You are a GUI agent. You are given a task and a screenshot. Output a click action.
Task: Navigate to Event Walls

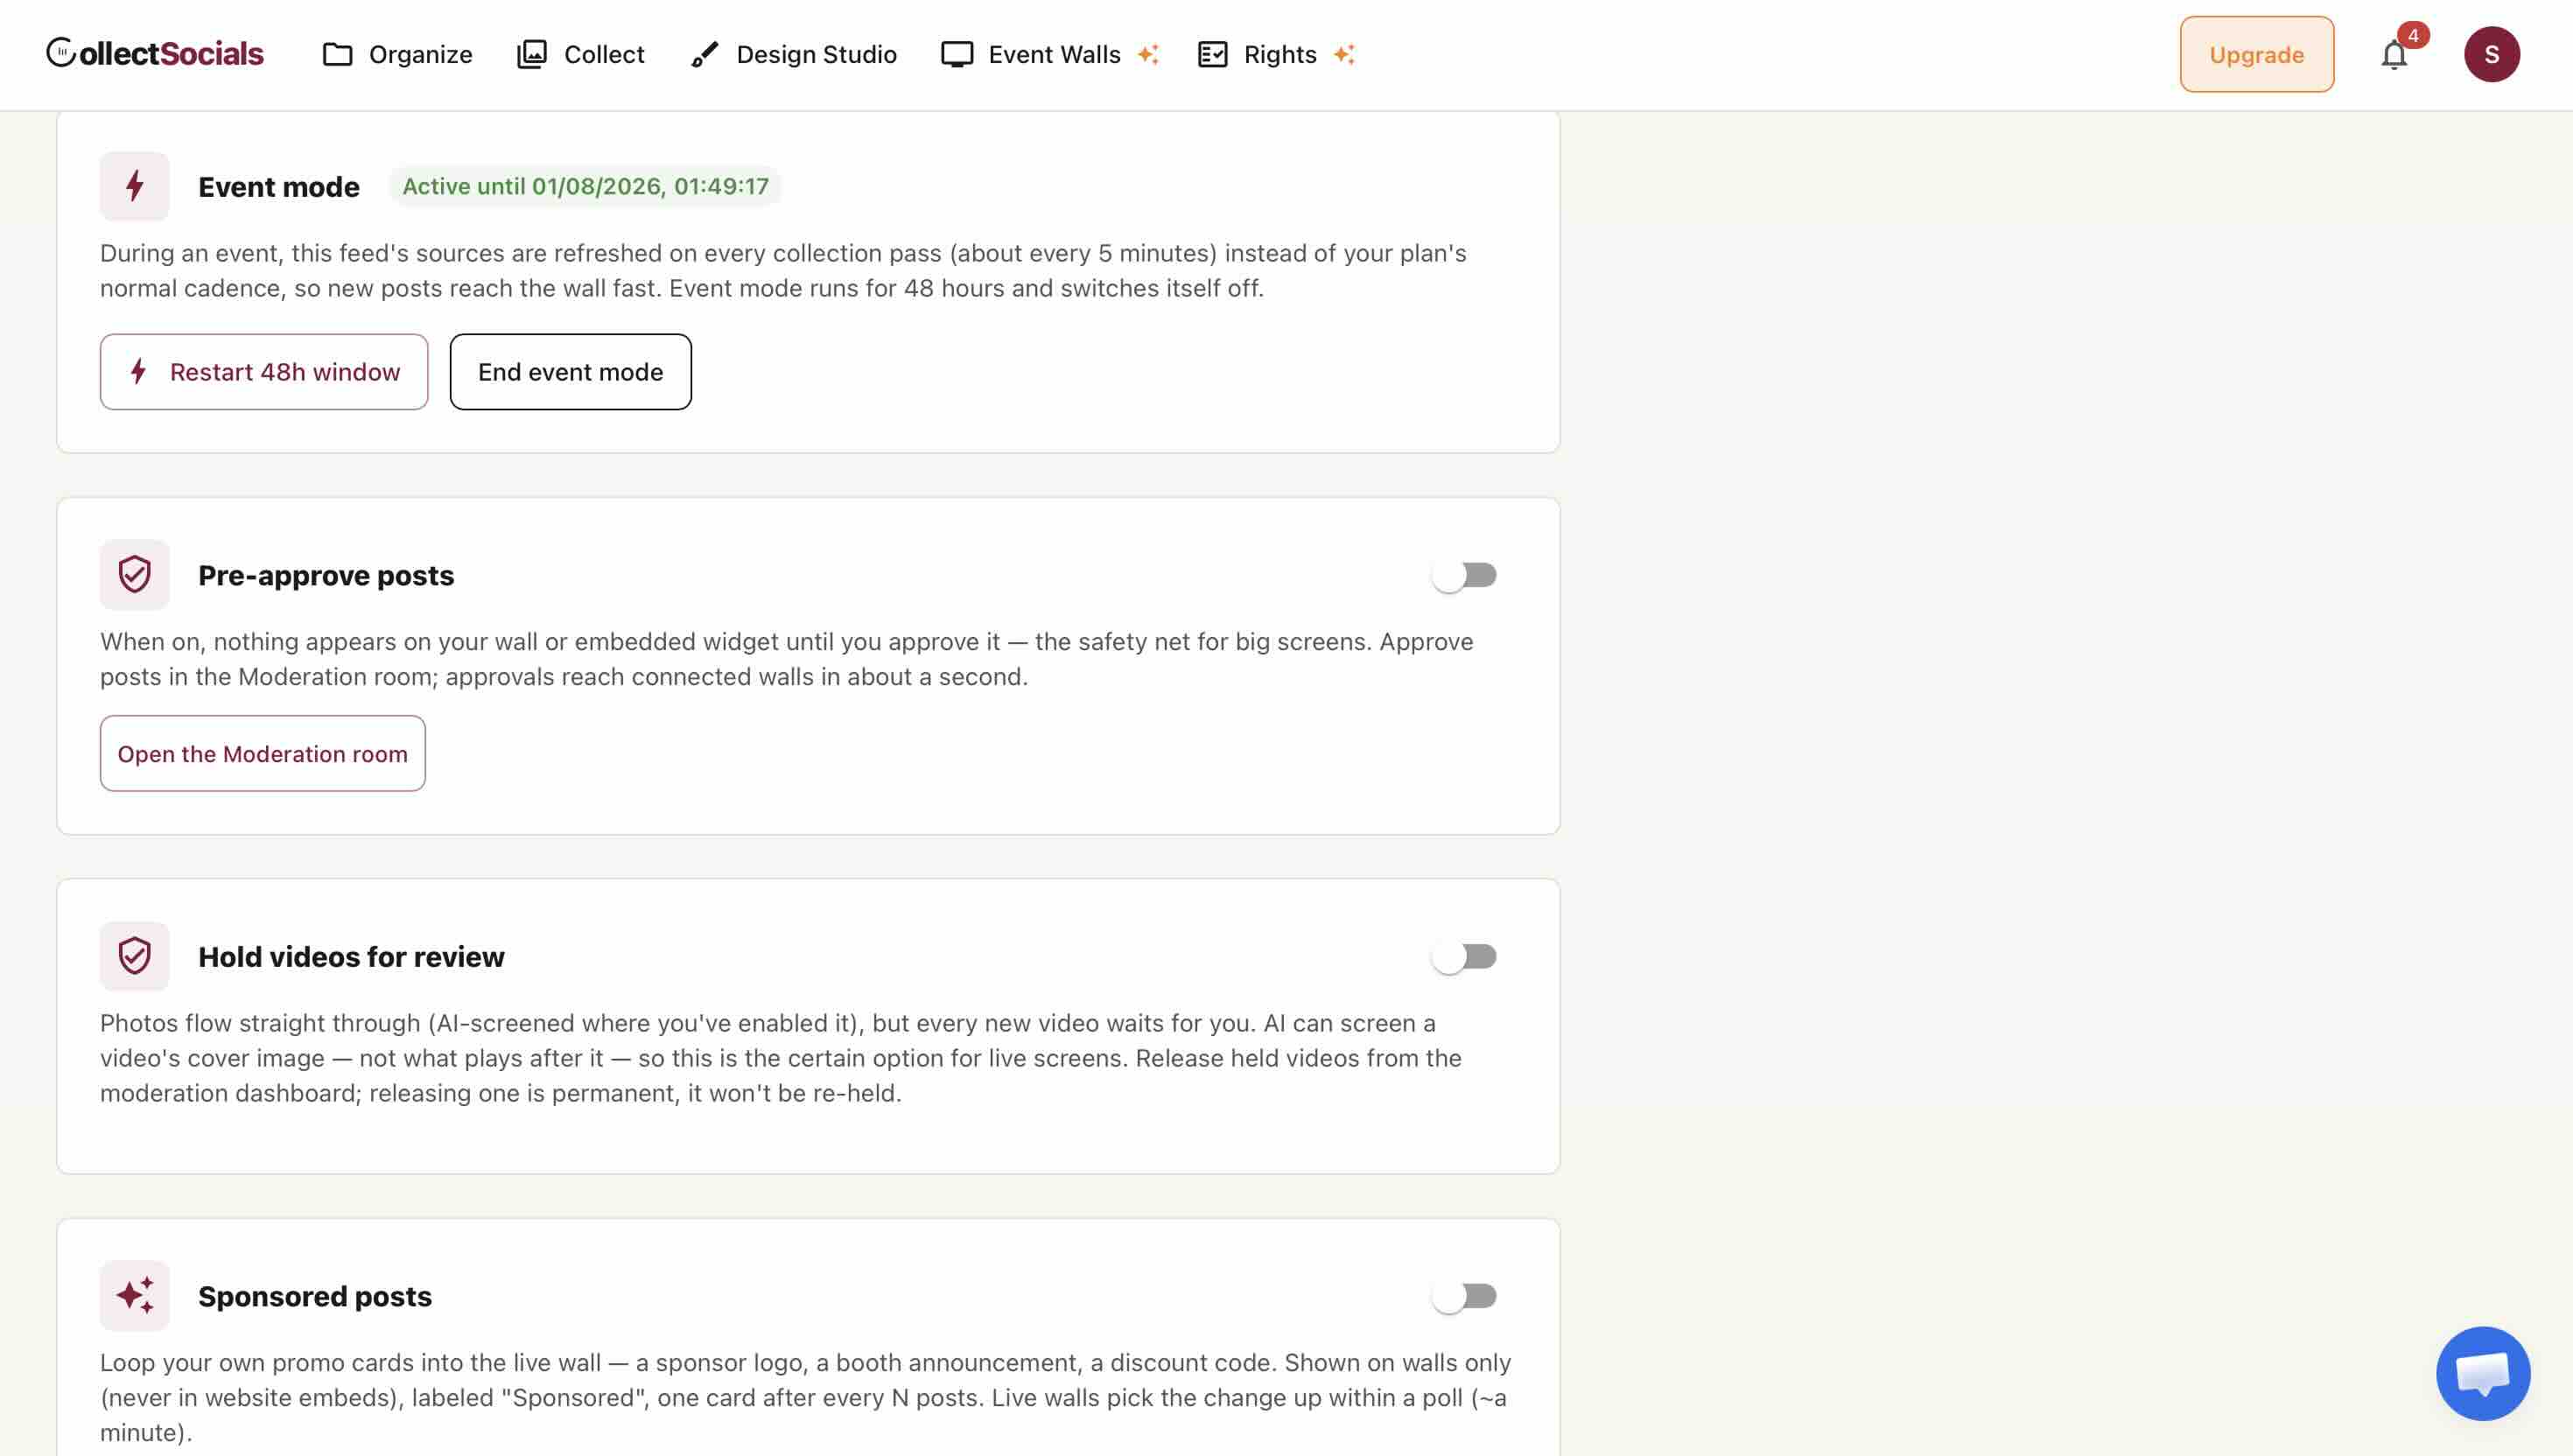(x=1050, y=54)
